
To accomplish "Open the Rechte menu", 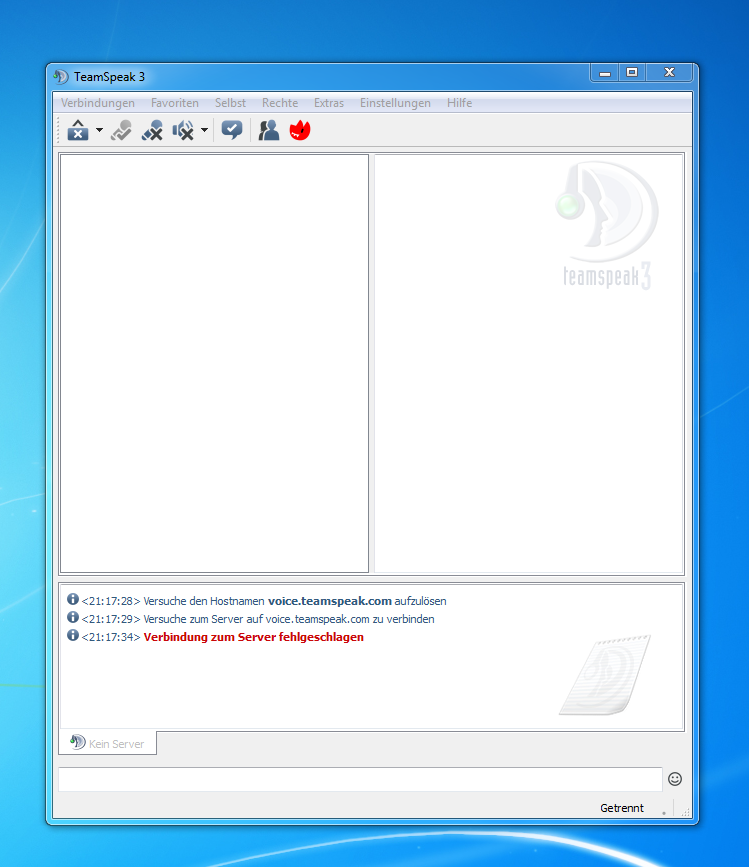I will (280, 103).
